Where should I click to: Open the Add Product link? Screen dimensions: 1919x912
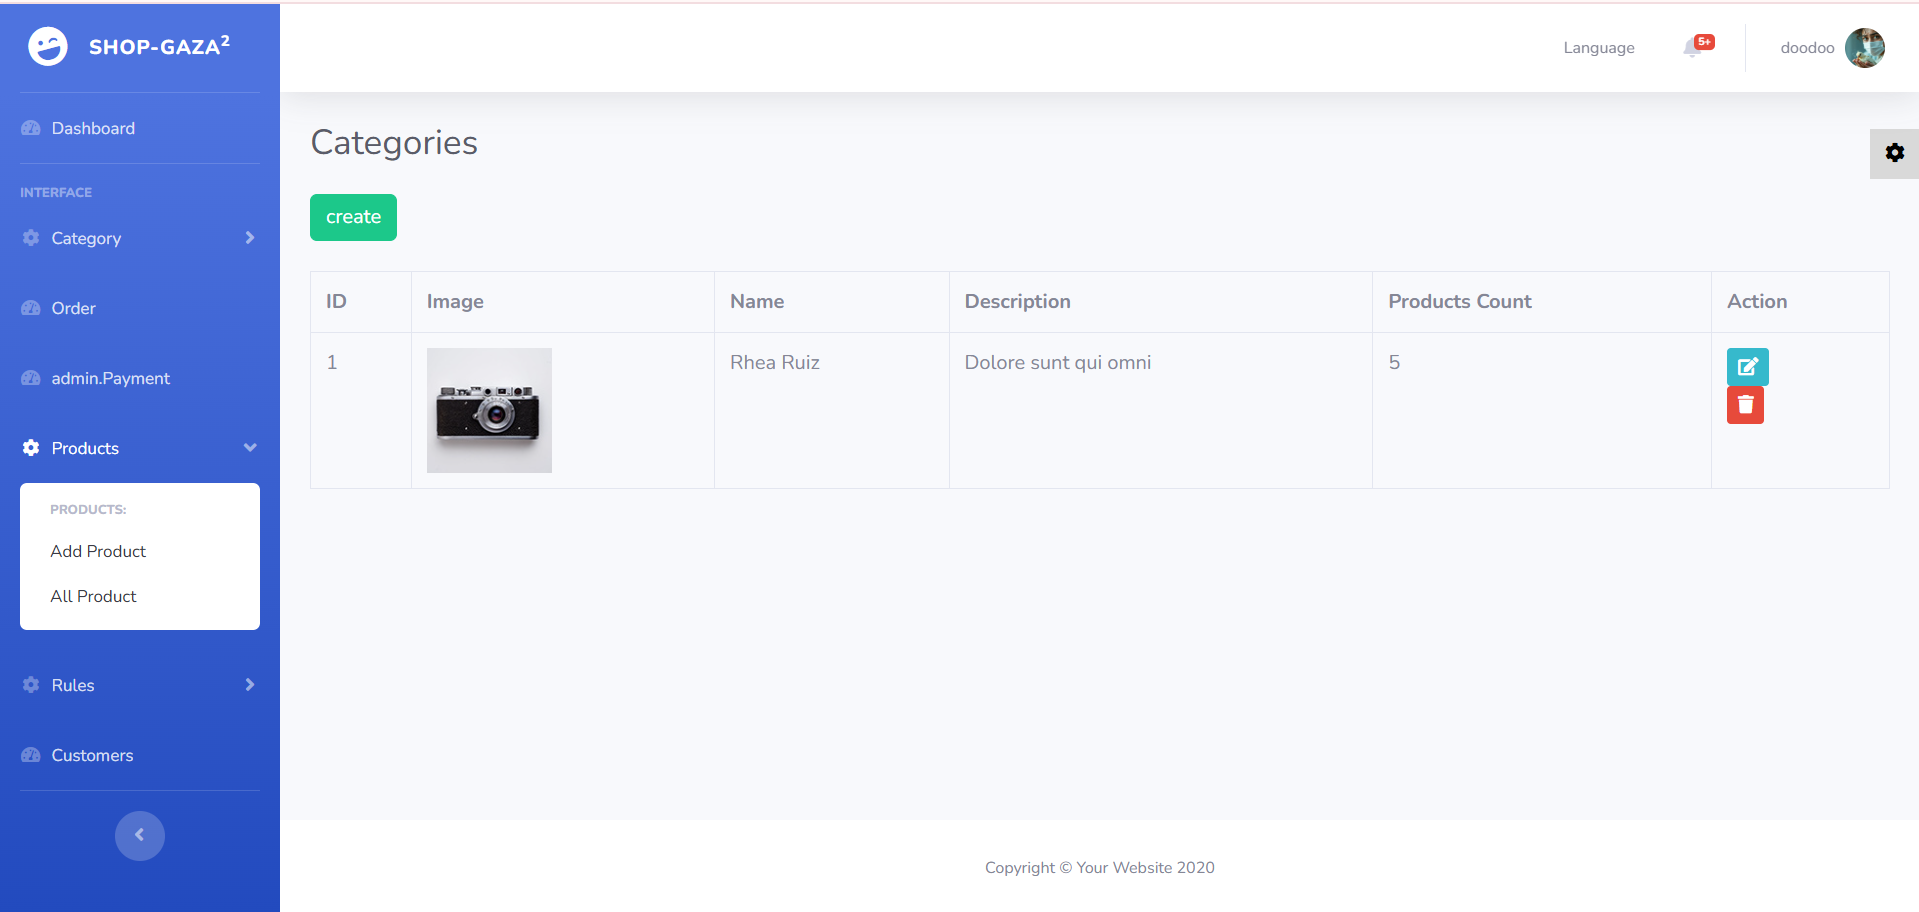pos(98,551)
